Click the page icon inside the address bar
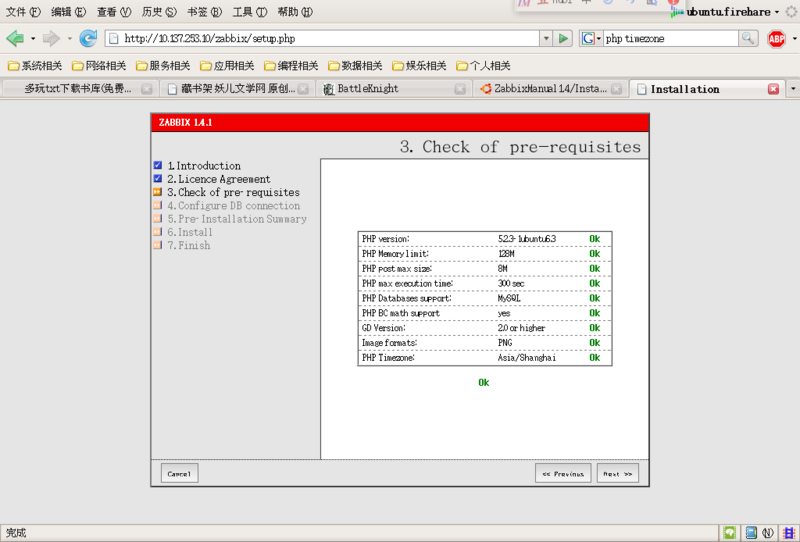The width and height of the screenshot is (800, 542). tap(114, 38)
